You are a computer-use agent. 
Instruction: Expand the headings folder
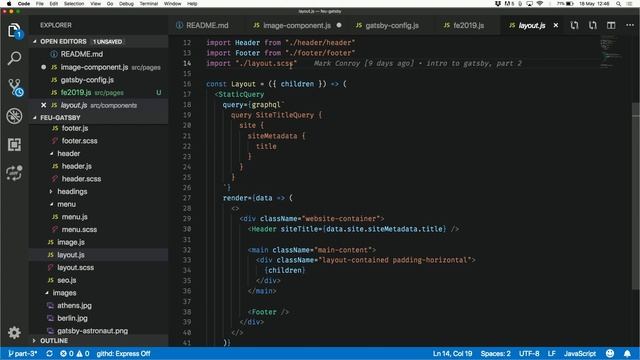51,191
